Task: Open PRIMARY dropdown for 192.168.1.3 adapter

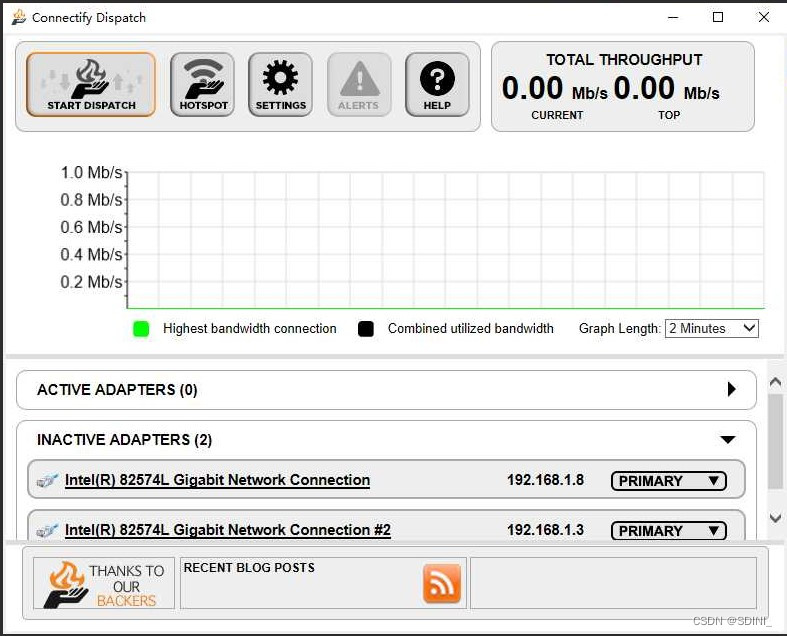Action: click(x=669, y=531)
